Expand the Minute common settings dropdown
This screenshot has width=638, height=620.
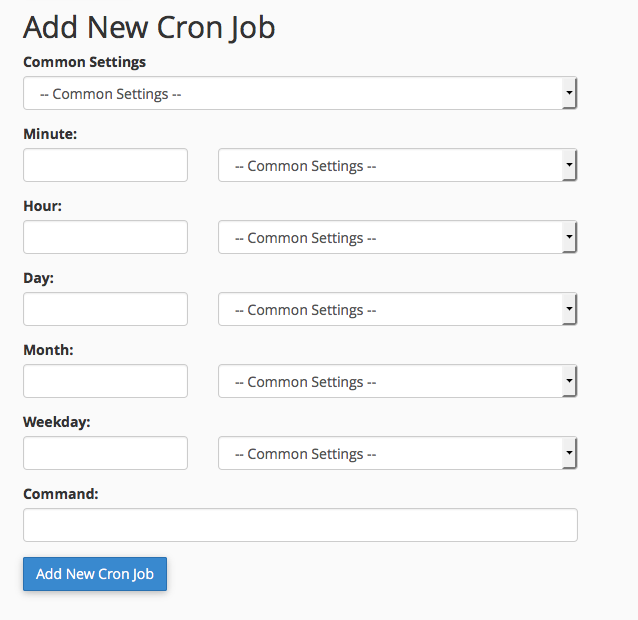click(x=398, y=165)
